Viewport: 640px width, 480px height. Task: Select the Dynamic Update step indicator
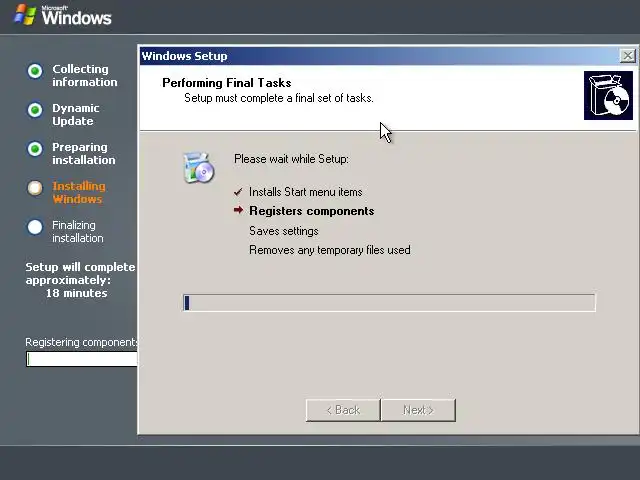pos(35,110)
